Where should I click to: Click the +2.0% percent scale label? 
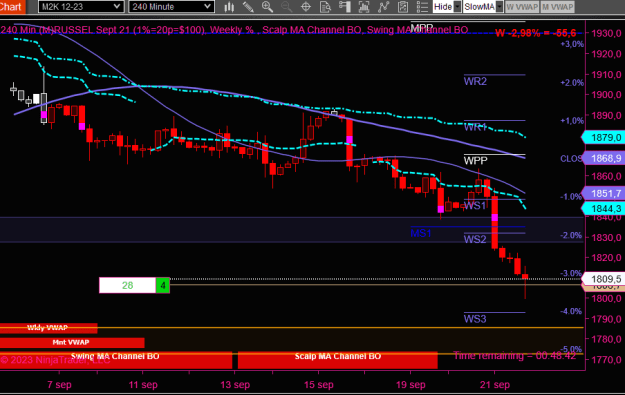pyautogui.click(x=572, y=83)
